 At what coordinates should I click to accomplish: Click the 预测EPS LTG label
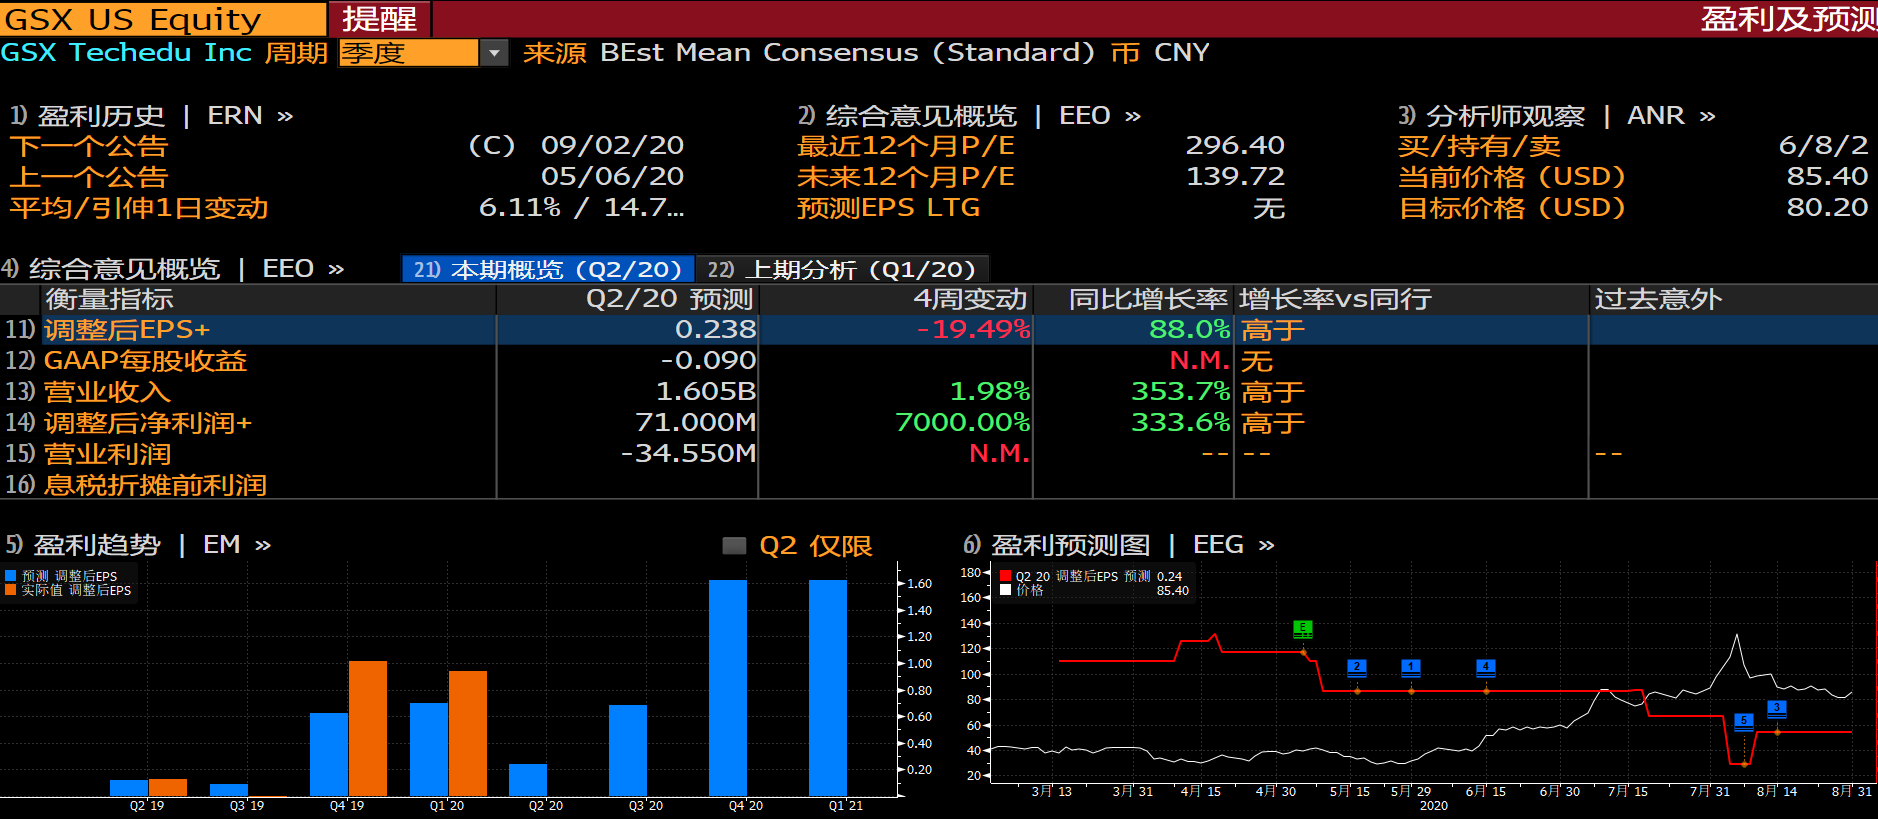coord(889,208)
